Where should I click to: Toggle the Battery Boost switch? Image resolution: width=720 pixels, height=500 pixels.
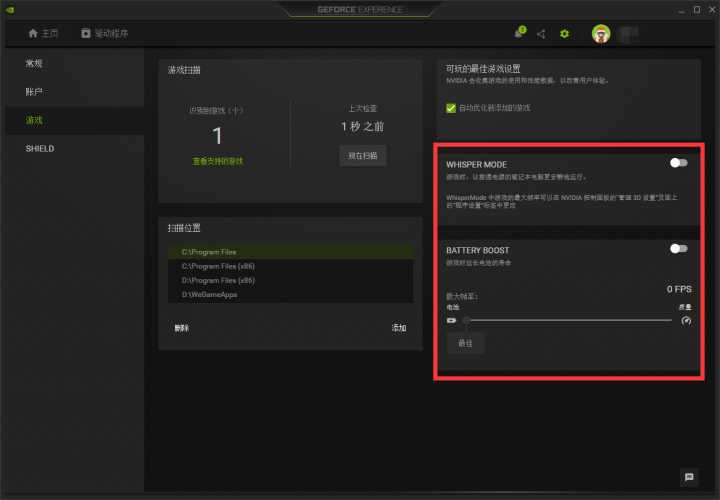point(678,249)
